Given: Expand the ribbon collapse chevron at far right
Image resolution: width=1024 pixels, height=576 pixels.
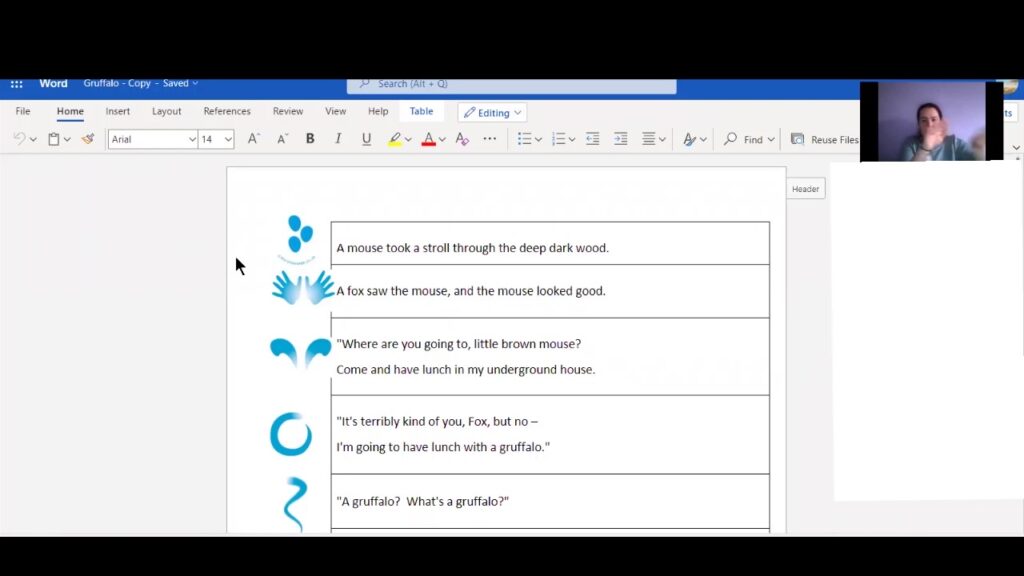Looking at the screenshot, I should [1016, 148].
